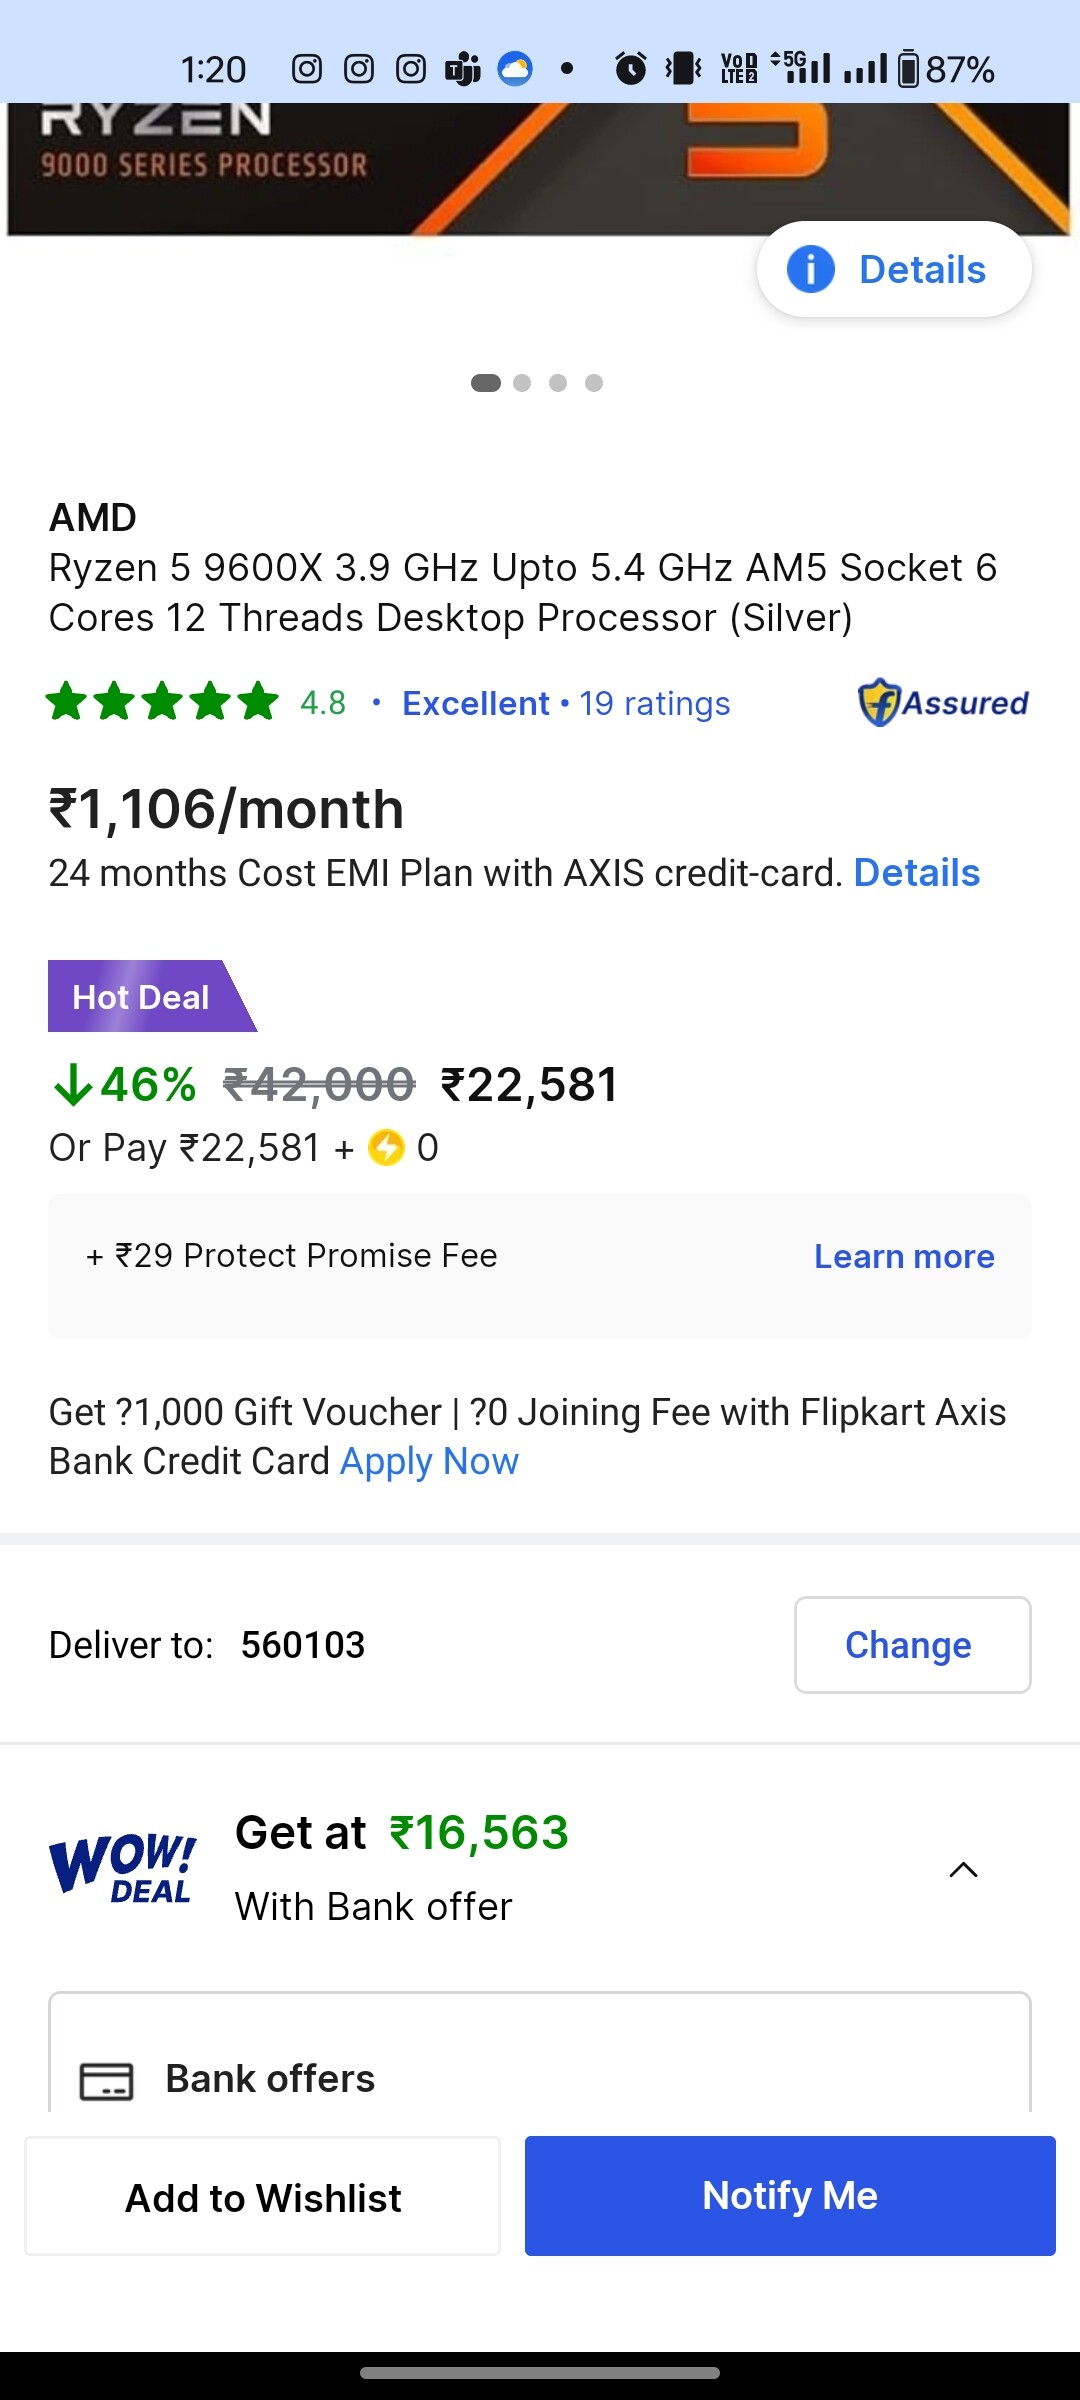
Task: Add the processor to Wishlist
Action: click(x=263, y=2197)
